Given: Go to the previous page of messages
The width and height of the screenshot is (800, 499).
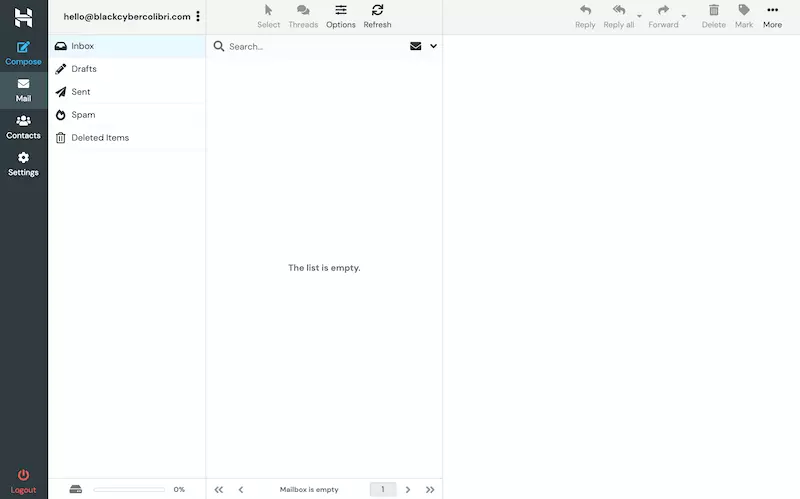Looking at the screenshot, I should (x=241, y=490).
